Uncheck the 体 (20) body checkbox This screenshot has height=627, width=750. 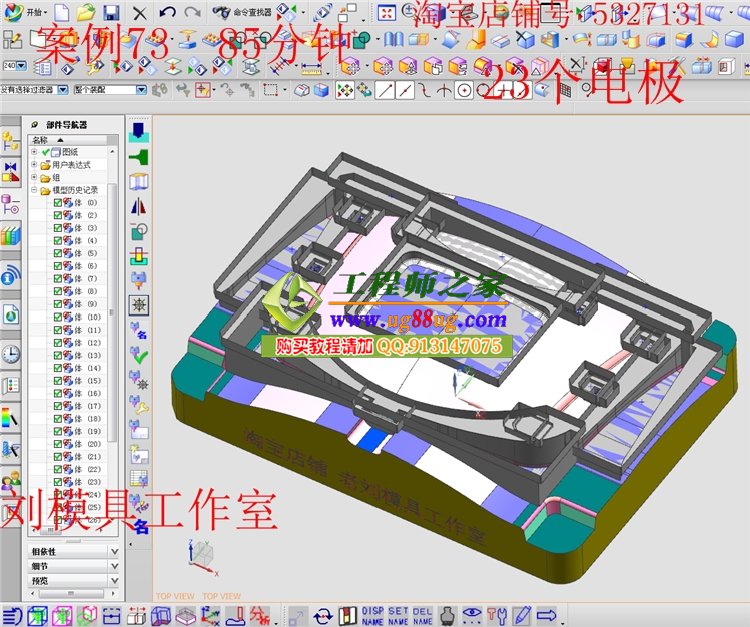58,444
